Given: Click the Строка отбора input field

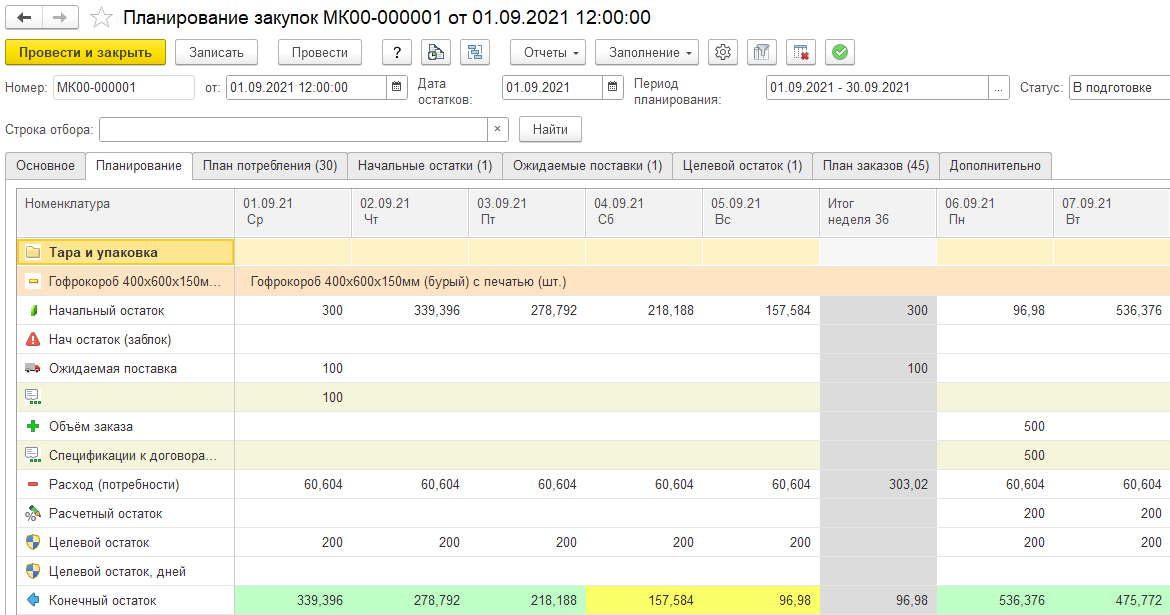Looking at the screenshot, I should 293,129.
